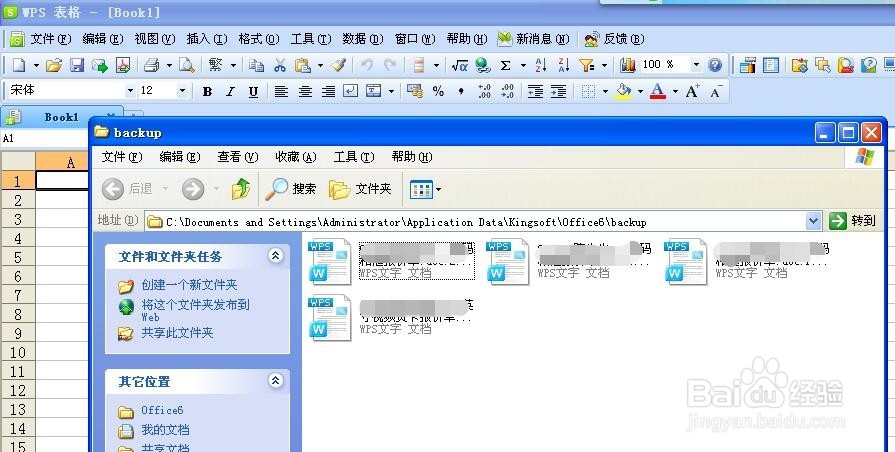This screenshot has height=452, width=895.
Task: Open the 我的文档 link
Action: point(165,429)
